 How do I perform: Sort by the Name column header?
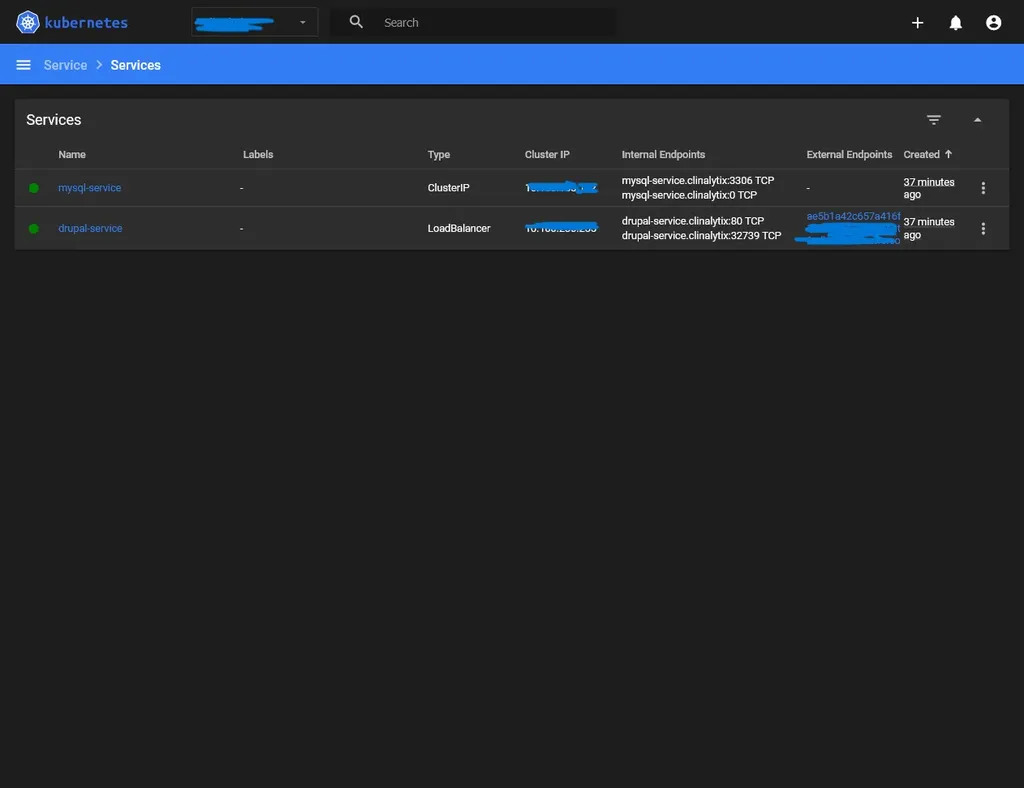tap(72, 155)
